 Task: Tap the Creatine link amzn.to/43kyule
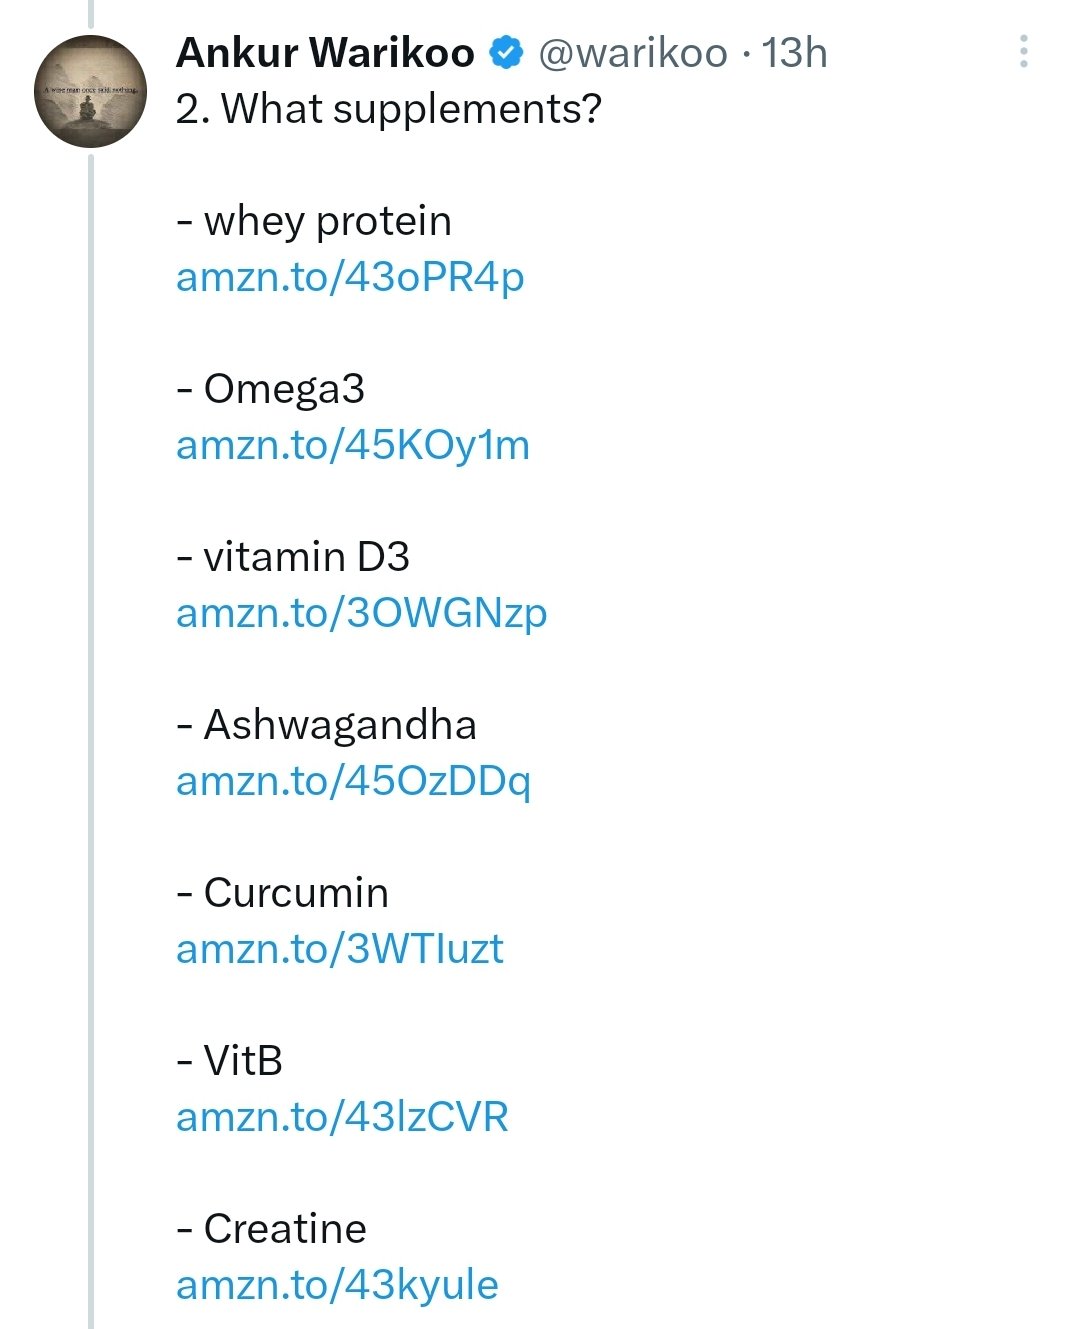337,1285
